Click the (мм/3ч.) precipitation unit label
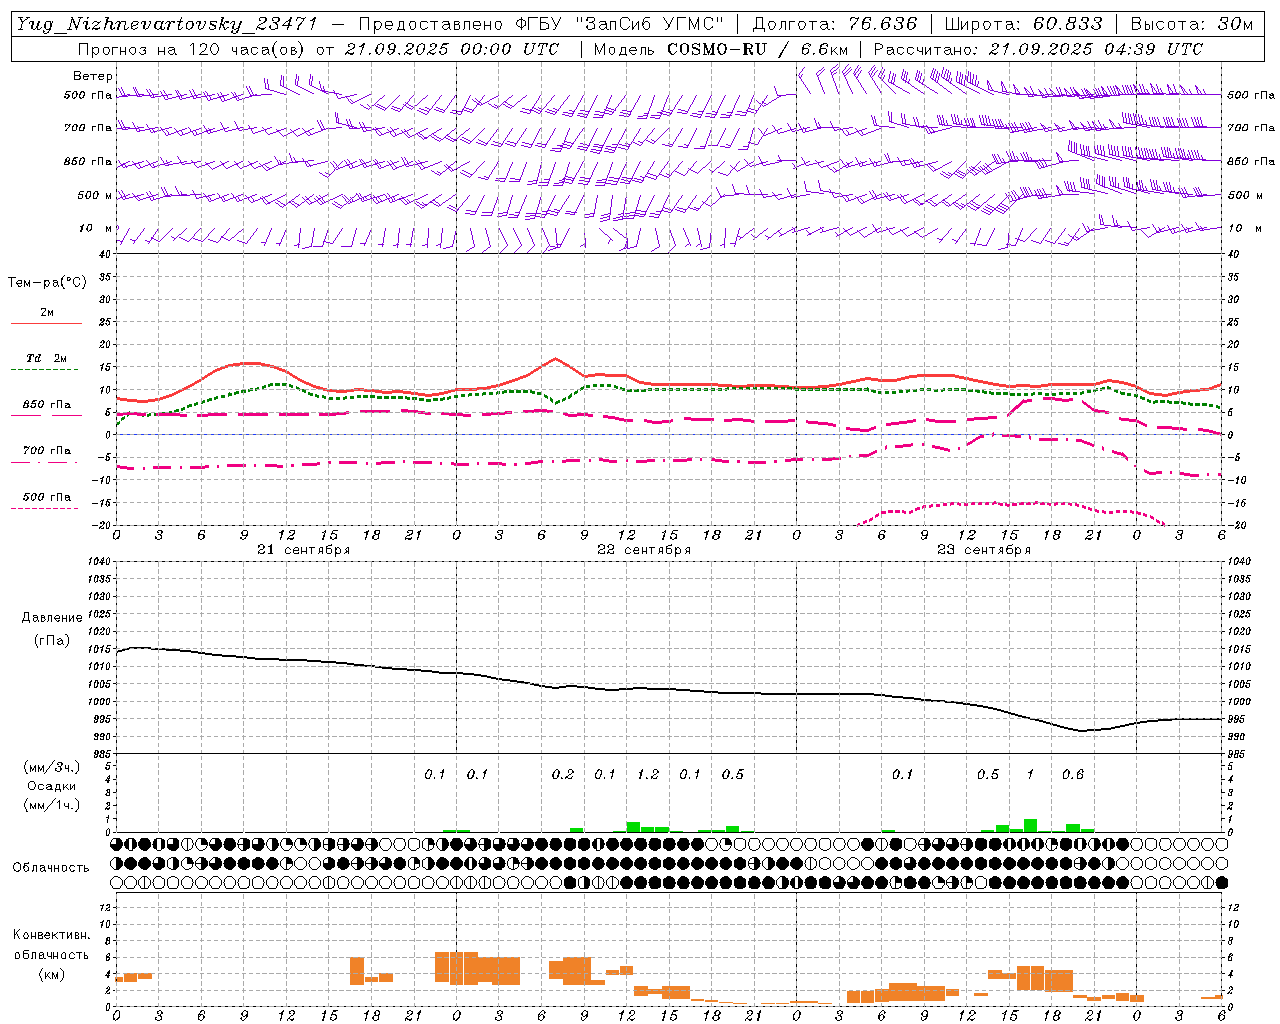The width and height of the screenshot is (1280, 1024). 52,767
